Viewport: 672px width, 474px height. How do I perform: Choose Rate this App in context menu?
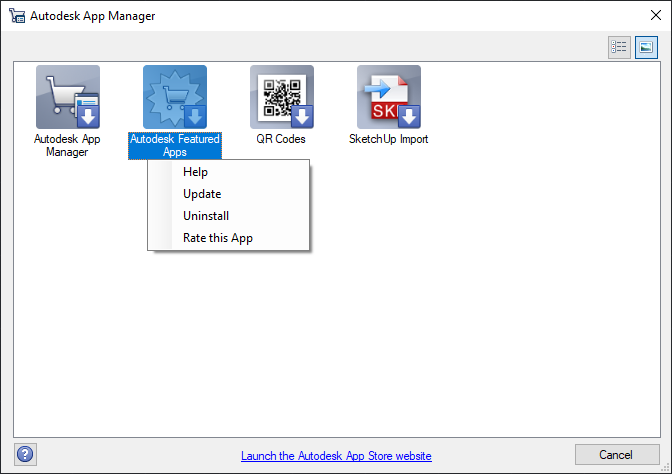point(228,238)
